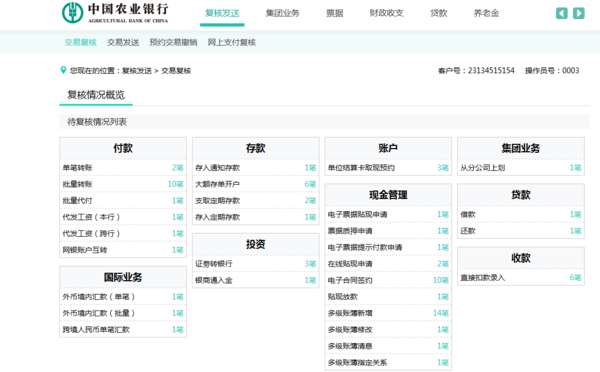The width and height of the screenshot is (600, 372).
Task: Click the 国际业务 card header
Action: (123, 277)
